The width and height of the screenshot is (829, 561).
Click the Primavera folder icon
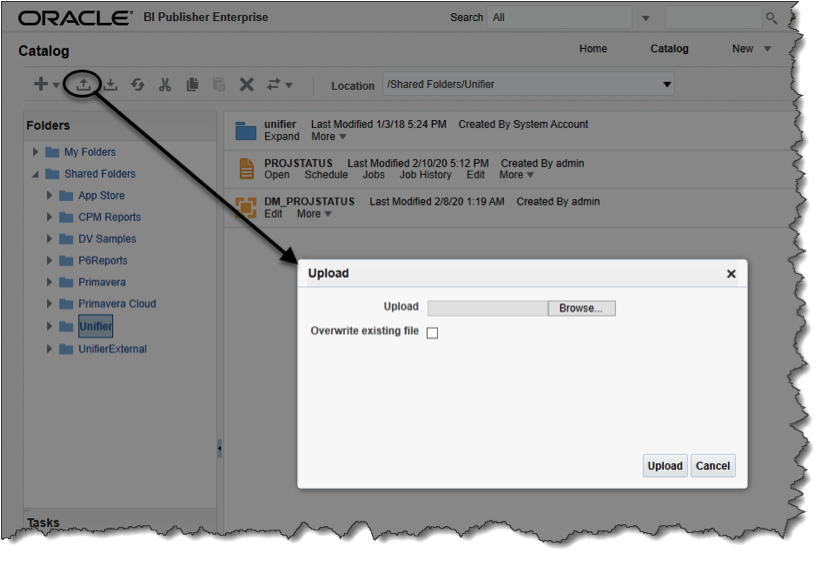66,282
